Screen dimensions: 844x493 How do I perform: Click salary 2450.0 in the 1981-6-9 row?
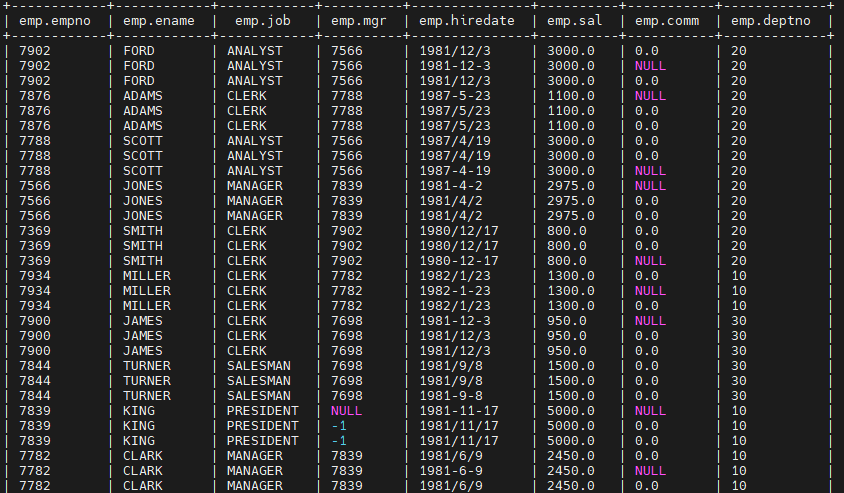(571, 470)
